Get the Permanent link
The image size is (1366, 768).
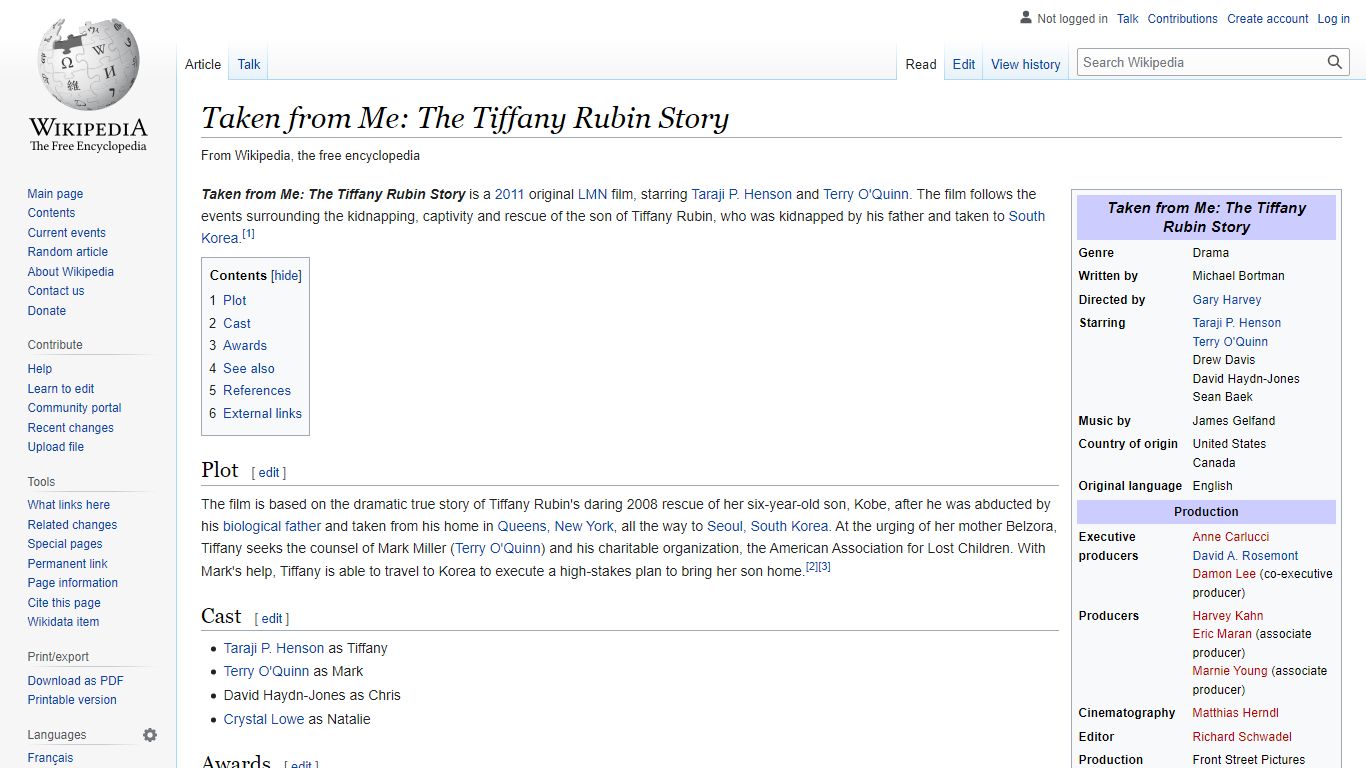(x=67, y=564)
